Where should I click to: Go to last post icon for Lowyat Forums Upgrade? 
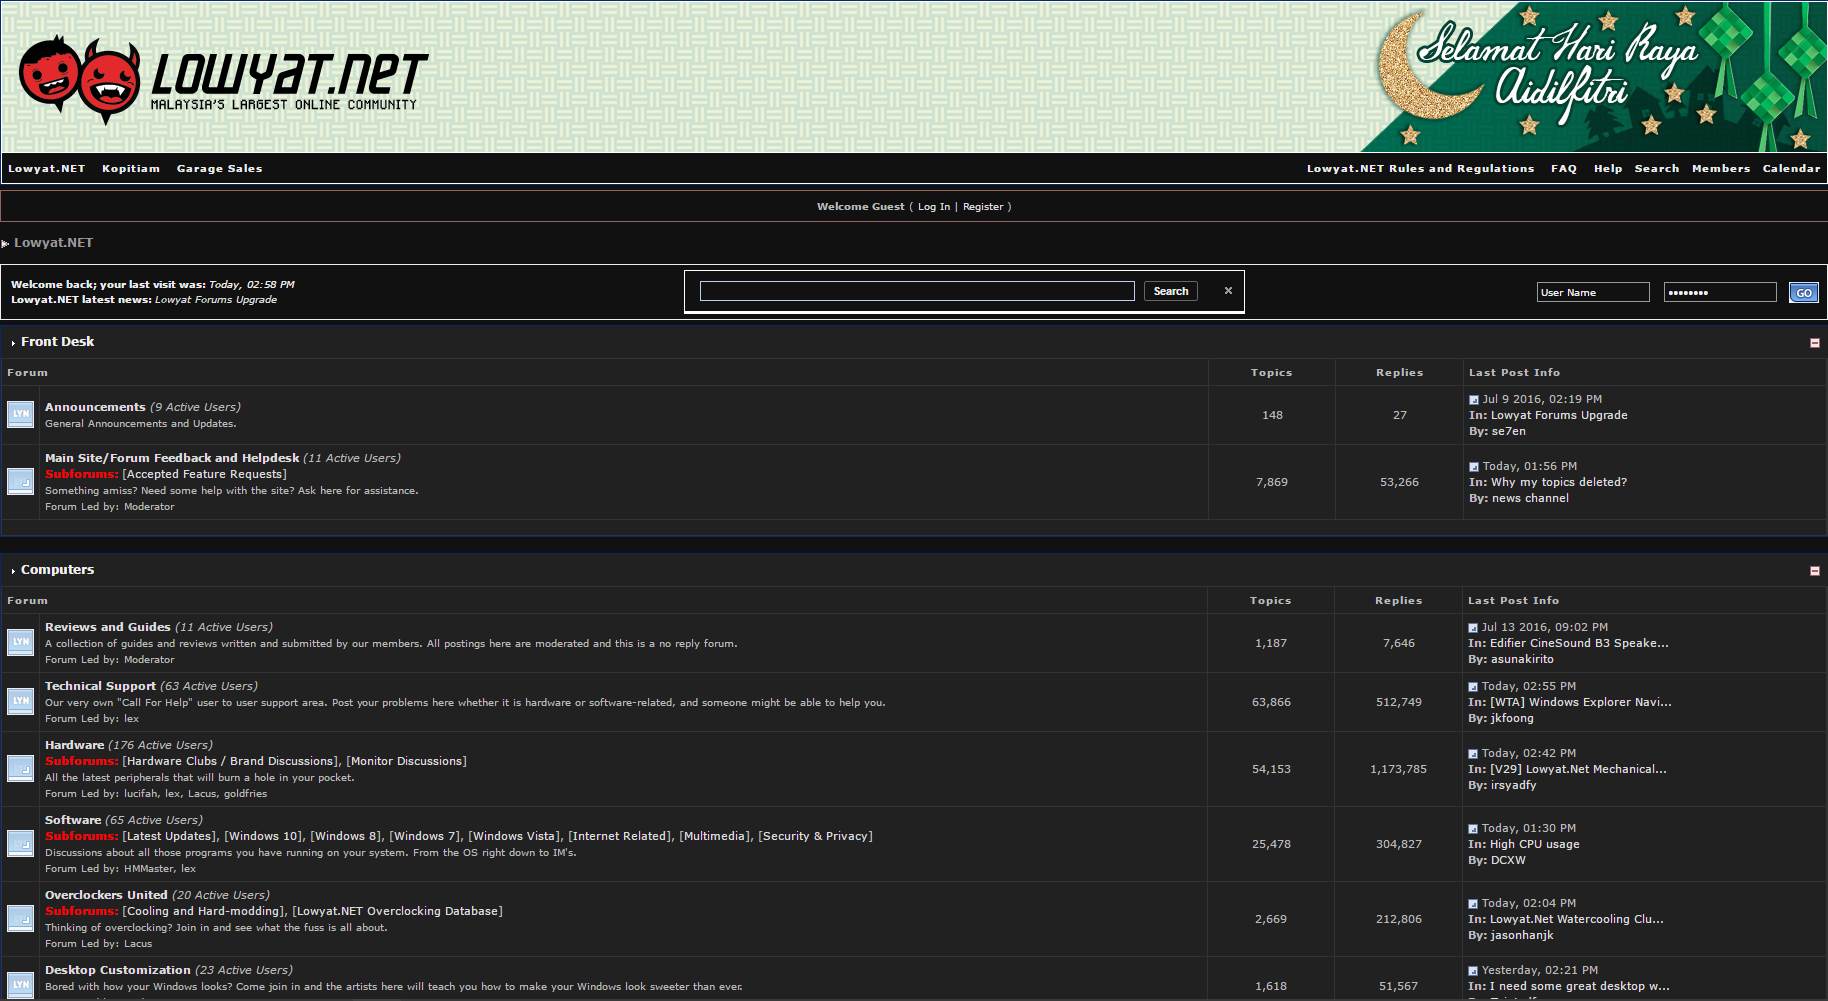[1474, 400]
